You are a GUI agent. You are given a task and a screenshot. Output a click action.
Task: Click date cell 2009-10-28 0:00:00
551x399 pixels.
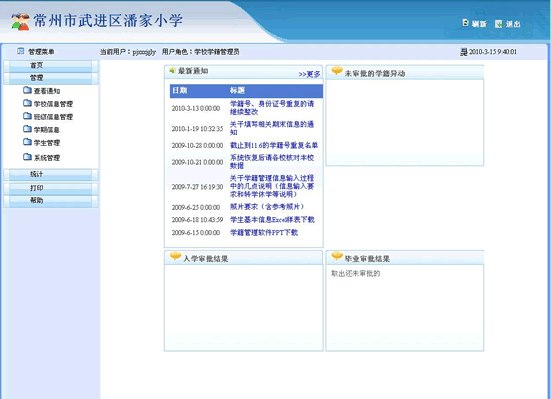point(197,145)
